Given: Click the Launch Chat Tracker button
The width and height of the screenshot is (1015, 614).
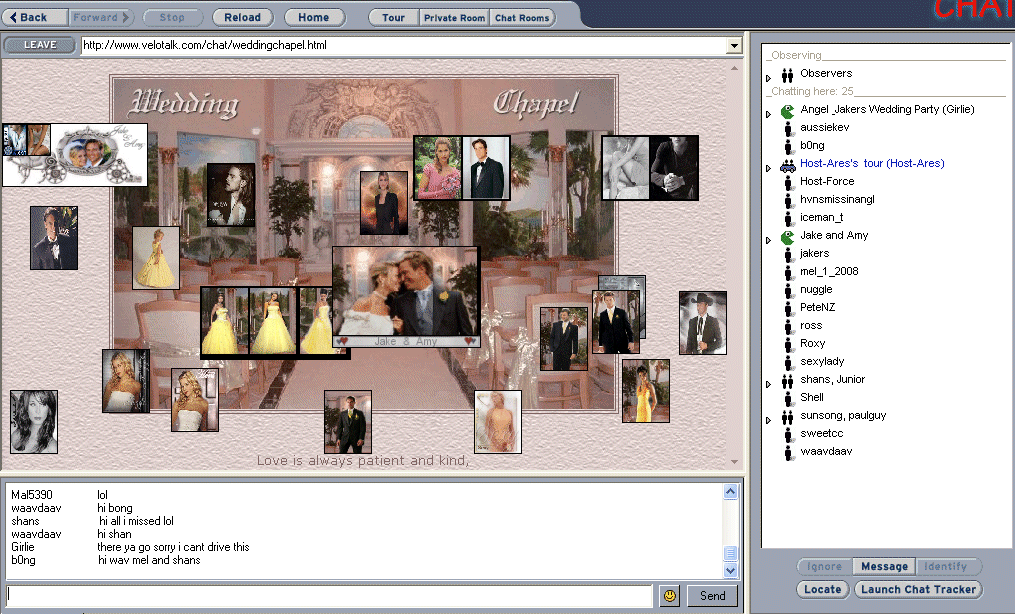Looking at the screenshot, I should [x=918, y=589].
